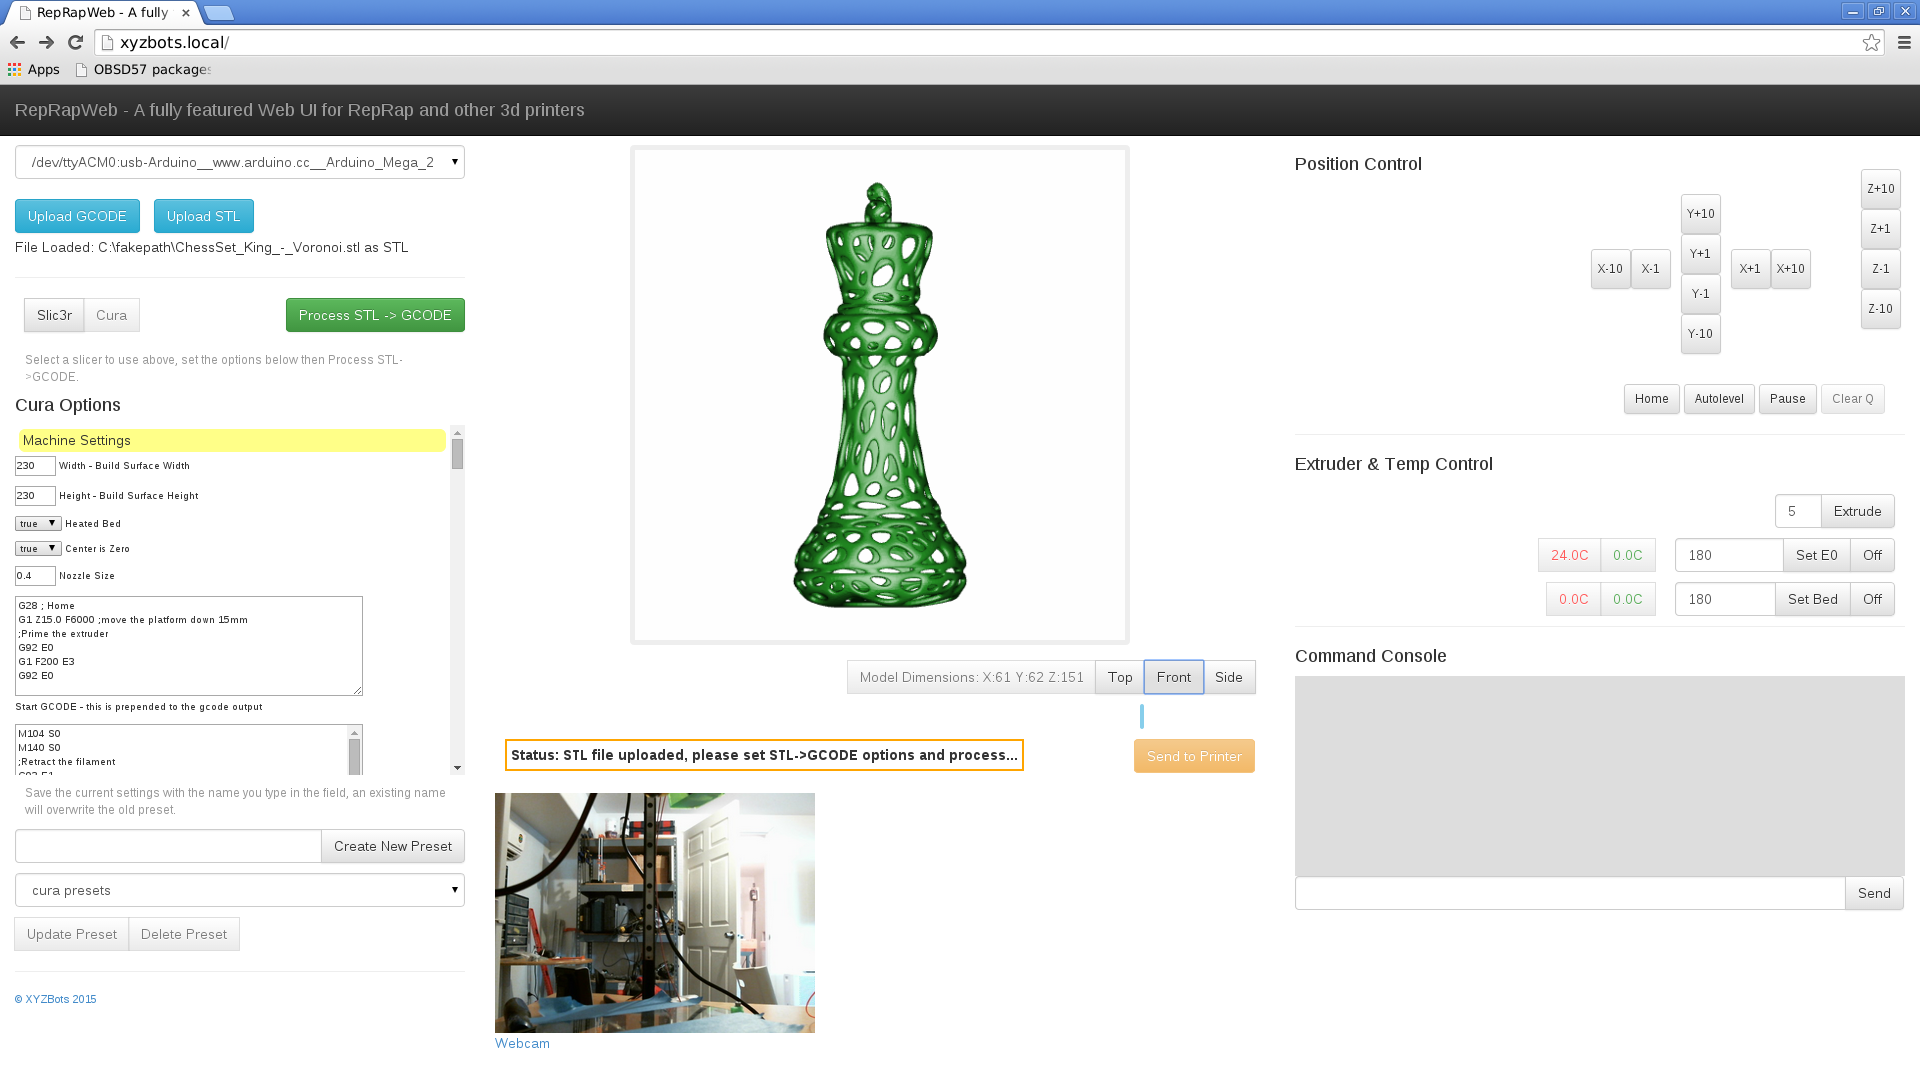Image resolution: width=1920 pixels, height=1080 pixels.
Task: Select the Cura slicer option
Action: point(111,315)
